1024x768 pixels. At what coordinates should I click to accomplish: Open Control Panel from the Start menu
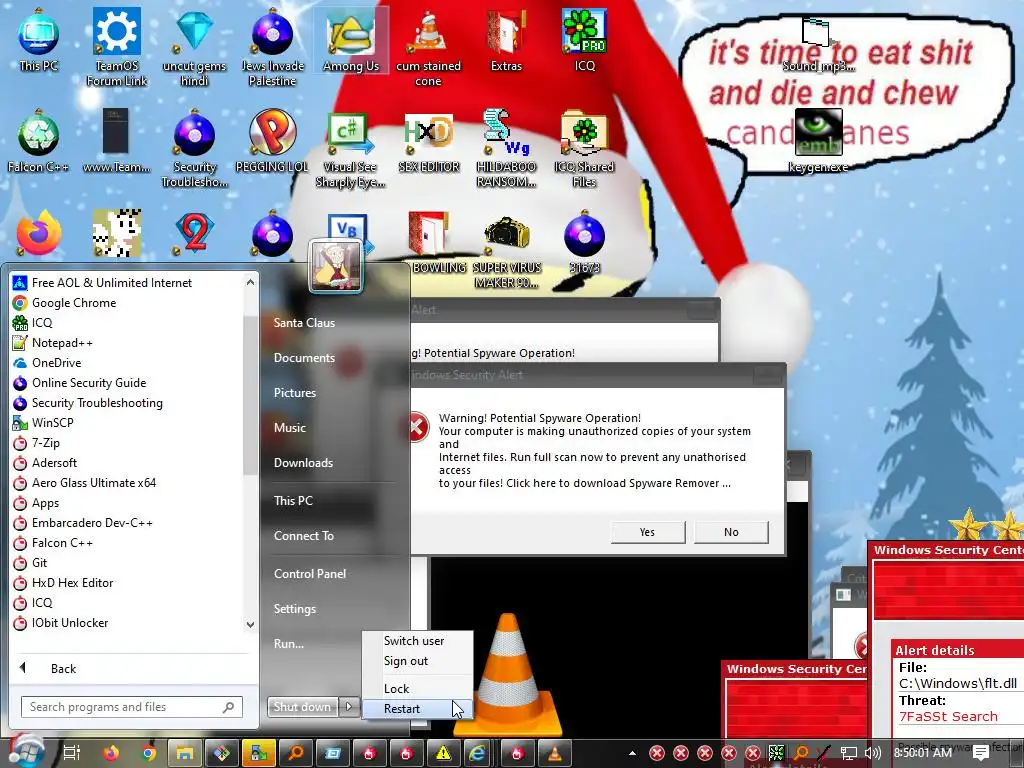310,573
